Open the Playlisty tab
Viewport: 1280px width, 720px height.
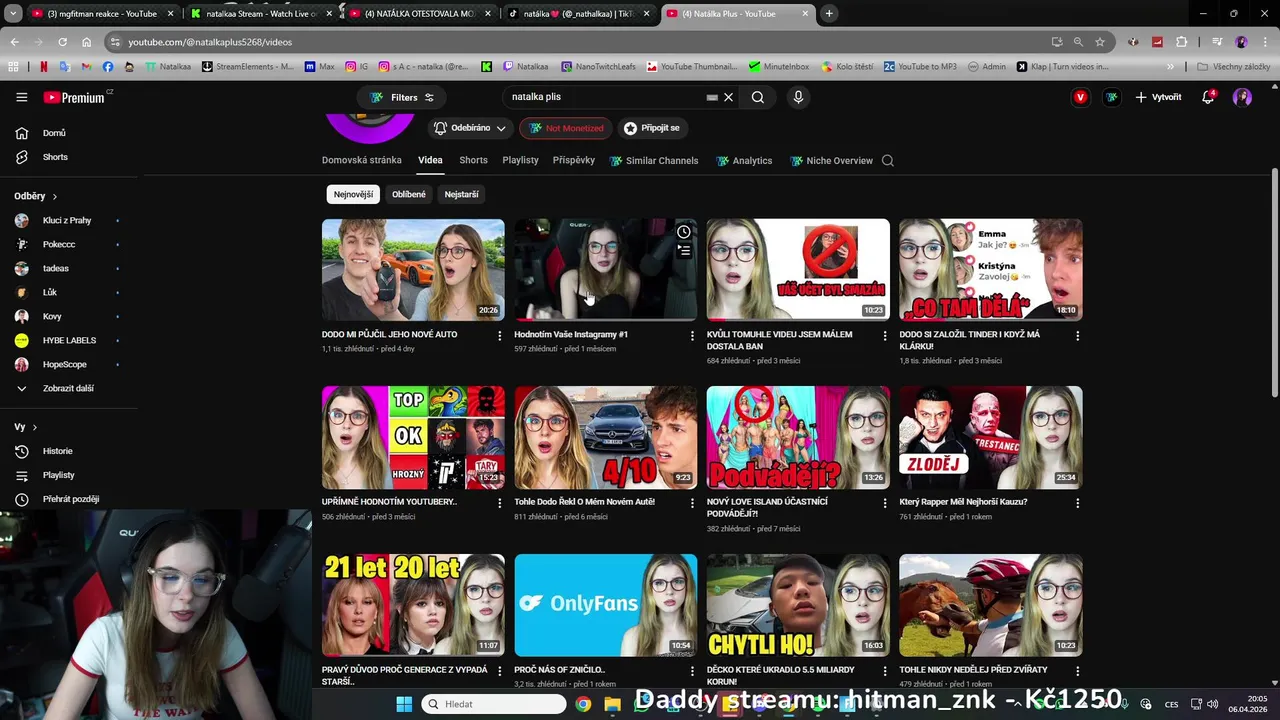pyautogui.click(x=520, y=160)
